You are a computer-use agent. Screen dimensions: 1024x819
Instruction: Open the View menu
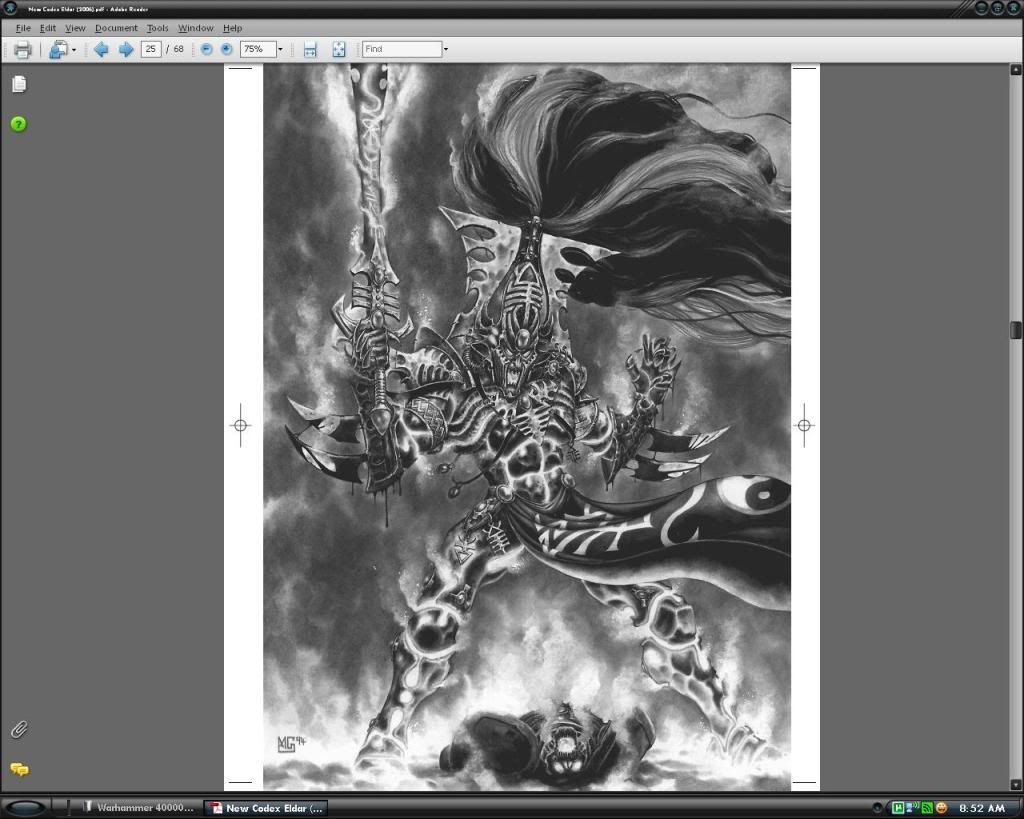tap(75, 28)
